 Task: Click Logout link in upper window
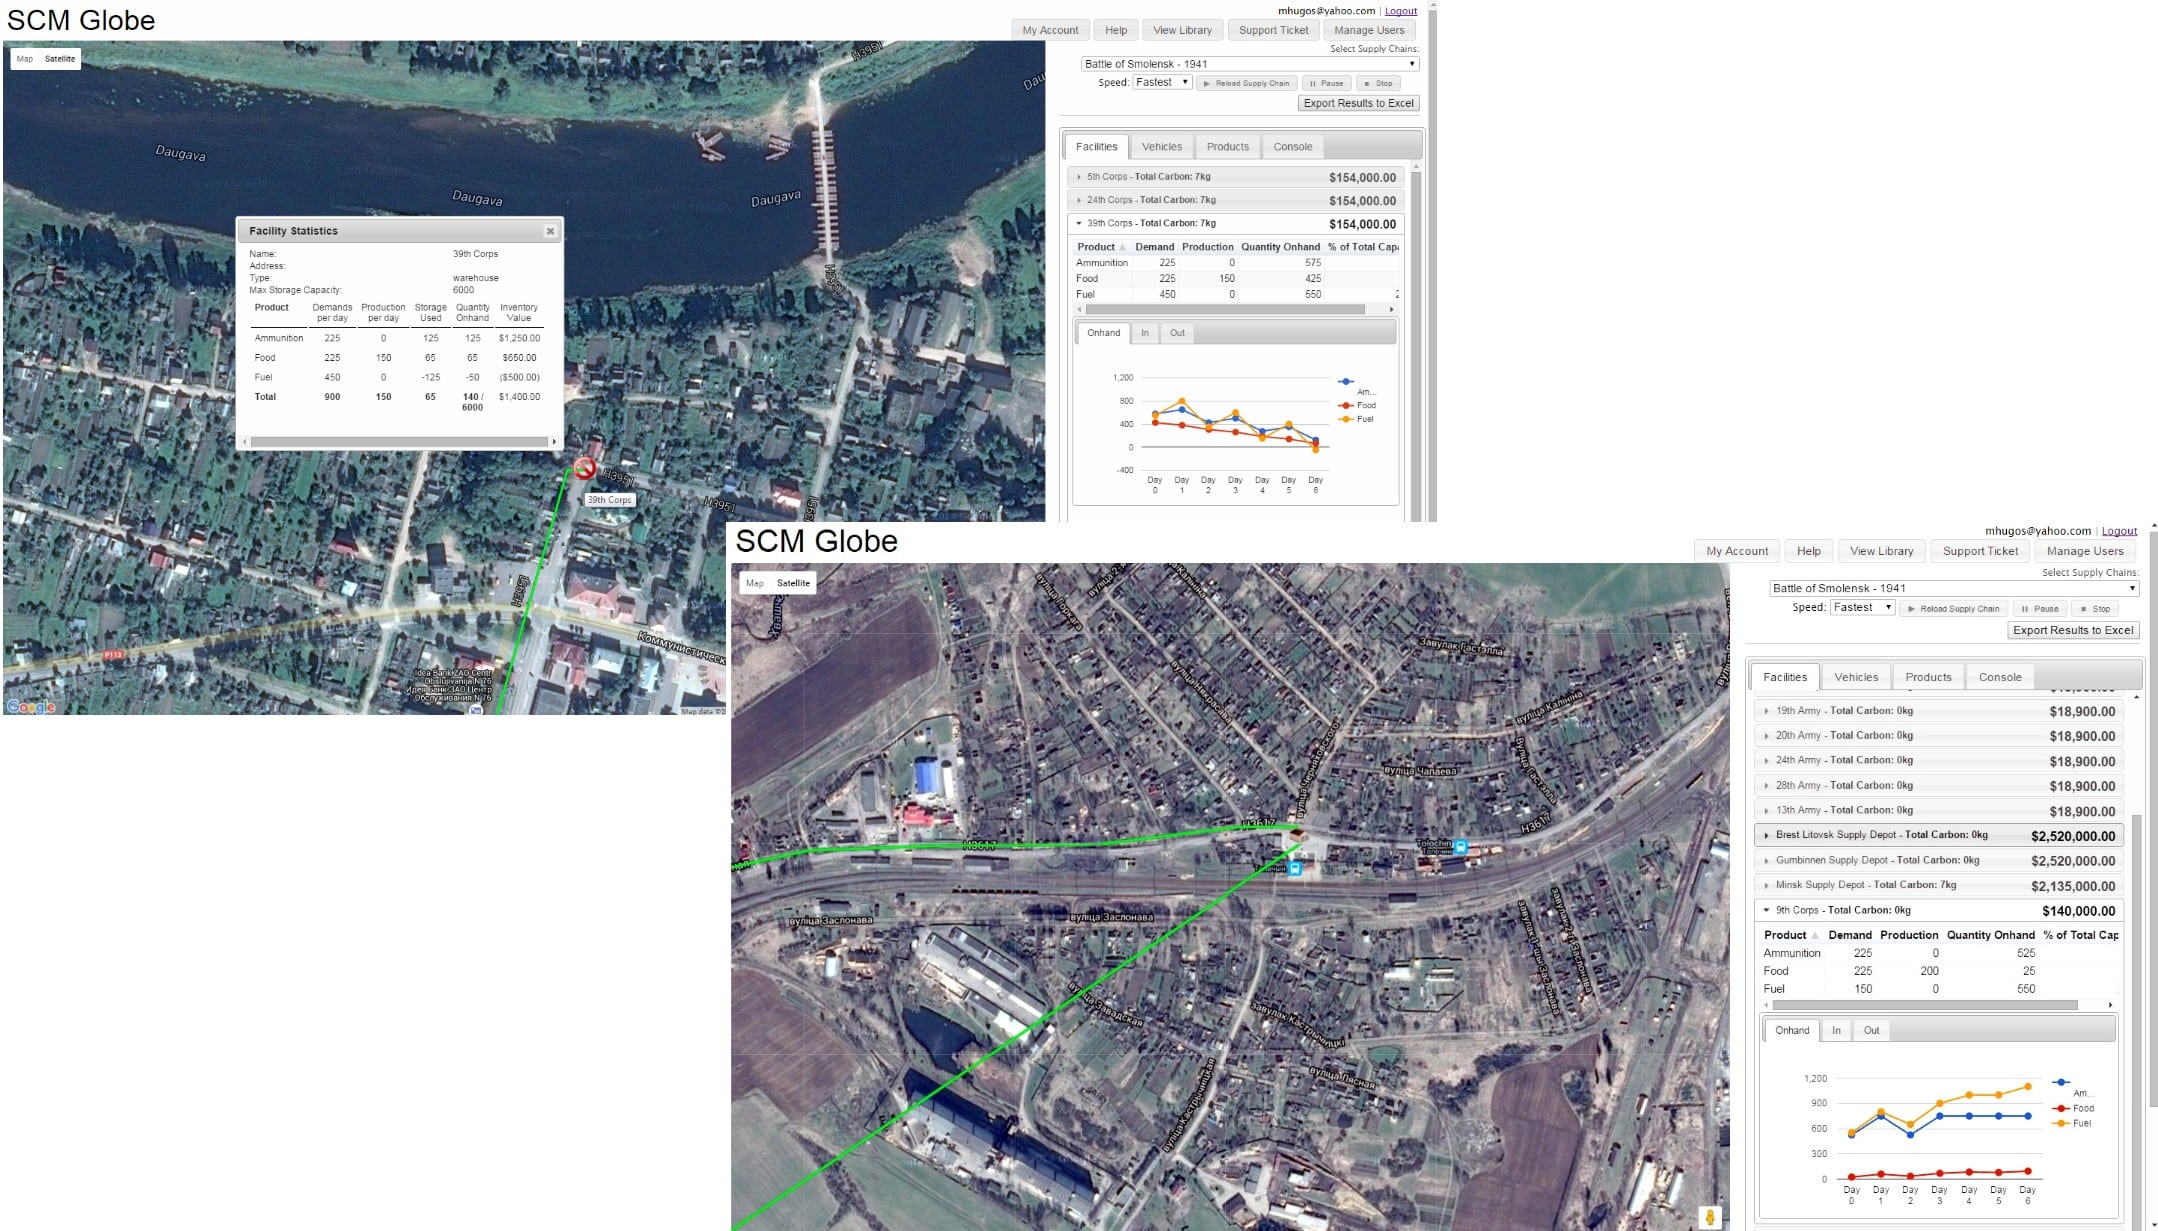point(1400,11)
